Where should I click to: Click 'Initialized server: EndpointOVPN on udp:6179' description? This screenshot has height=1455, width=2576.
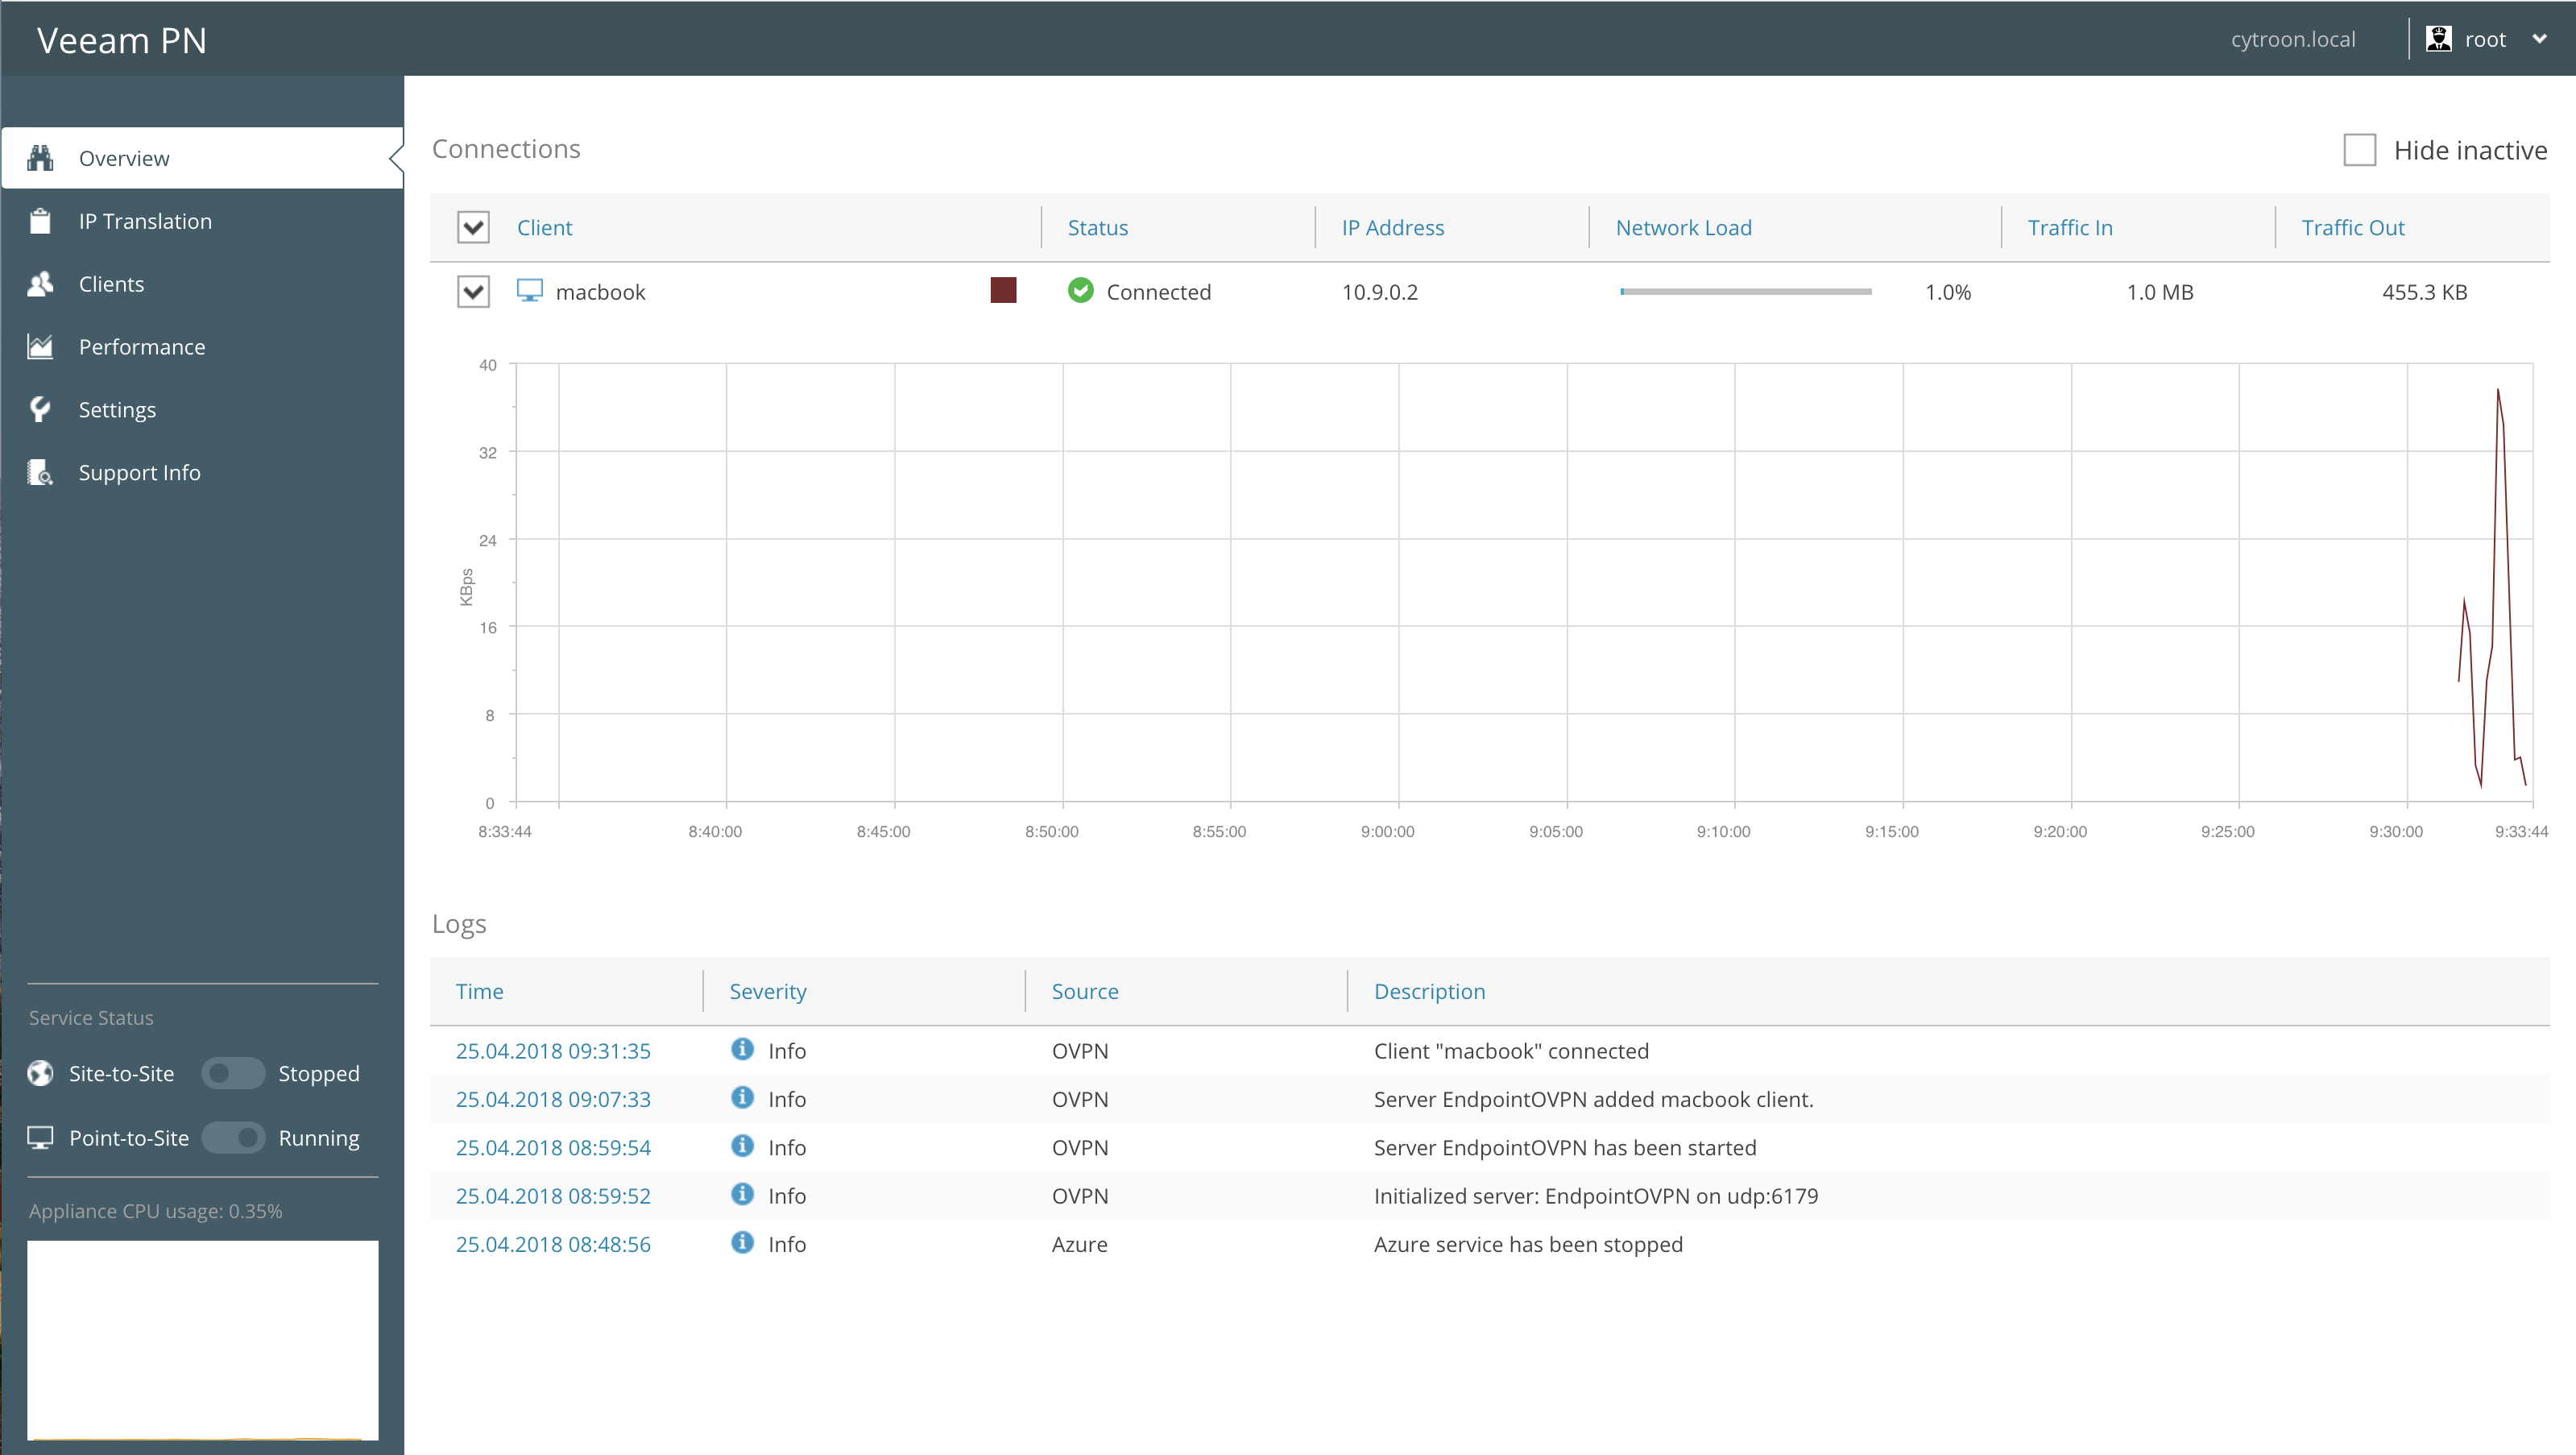click(x=1596, y=1196)
